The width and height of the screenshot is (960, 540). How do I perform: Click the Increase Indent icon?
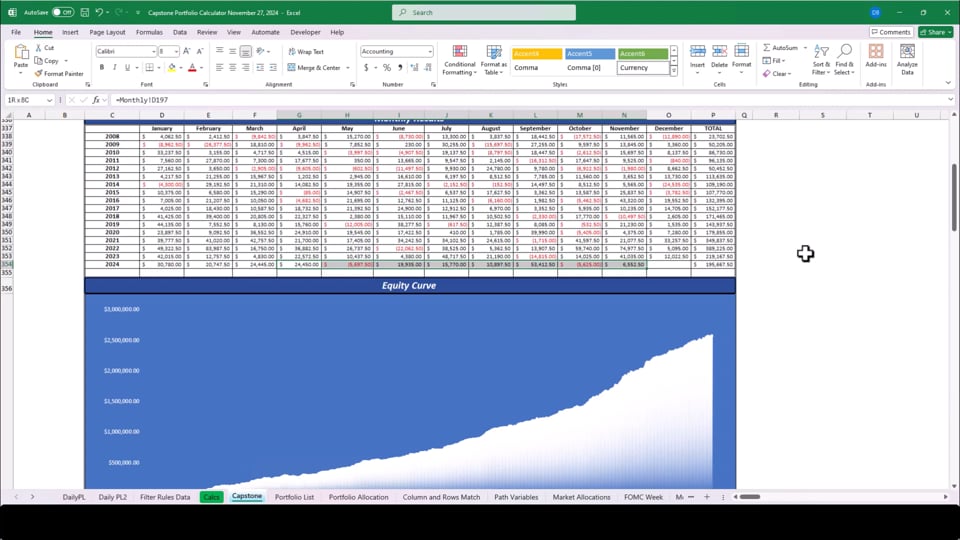point(273,67)
